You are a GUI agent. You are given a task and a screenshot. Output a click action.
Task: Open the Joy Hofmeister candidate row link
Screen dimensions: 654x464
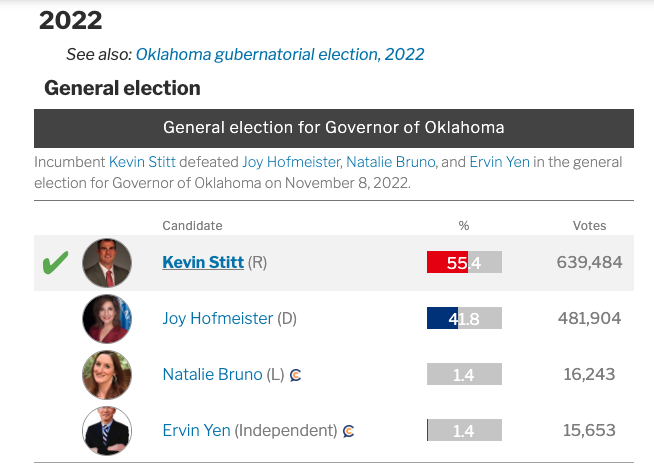coord(217,319)
